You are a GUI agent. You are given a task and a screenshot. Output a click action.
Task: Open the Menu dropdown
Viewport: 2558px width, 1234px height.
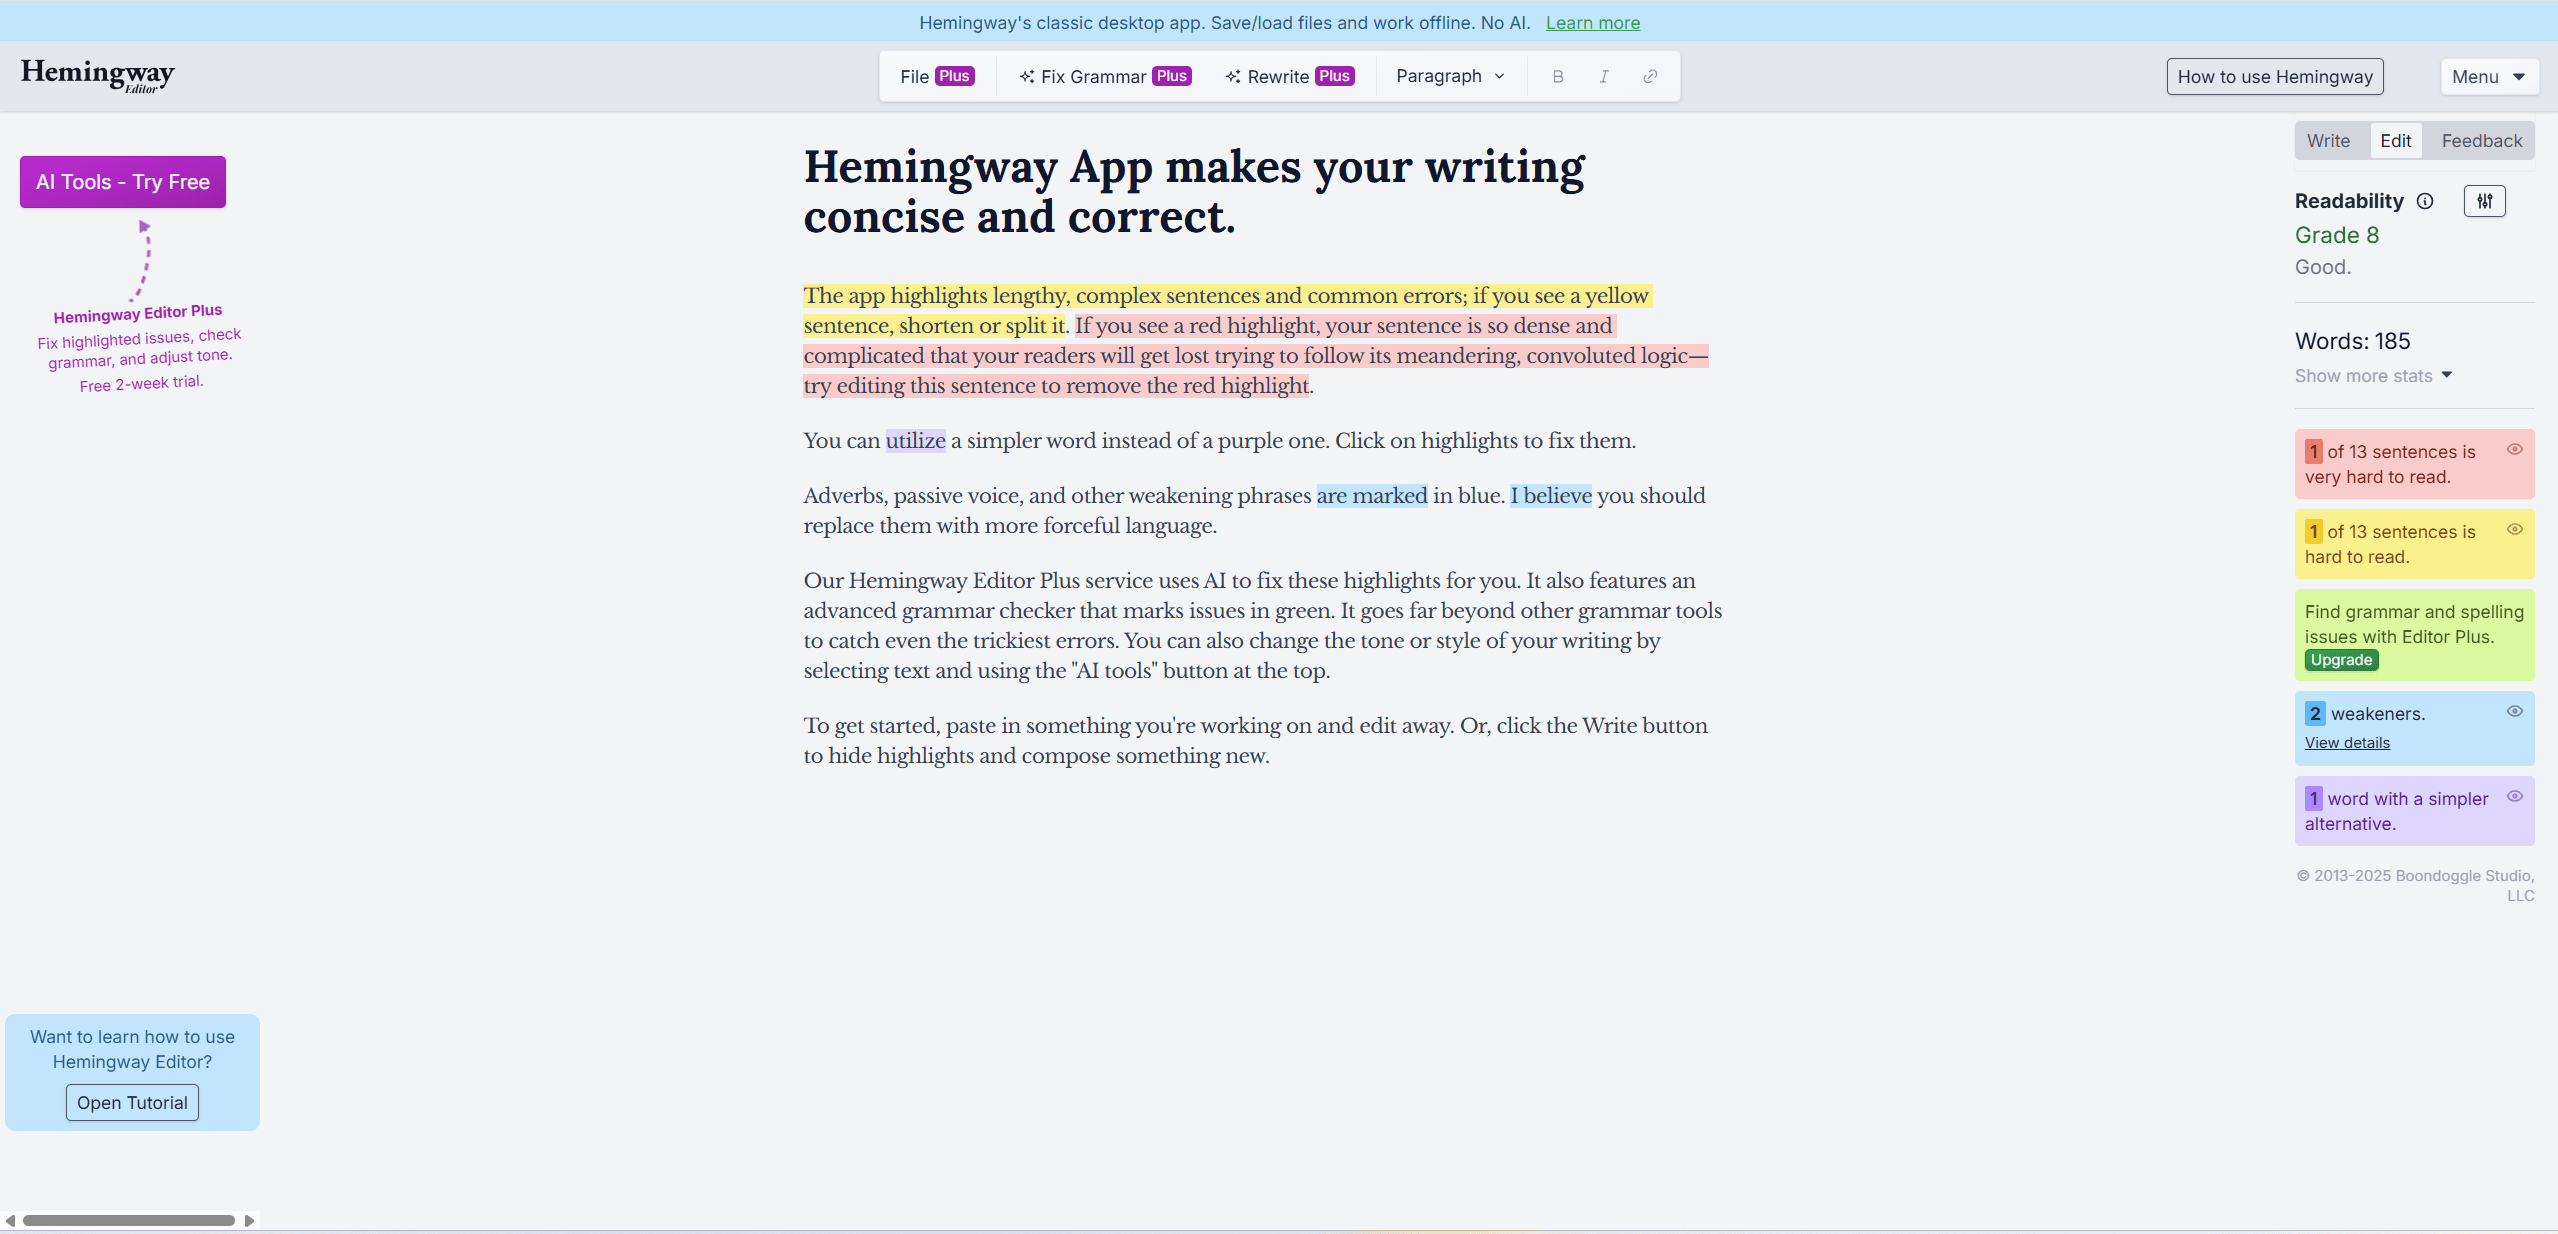coord(2489,76)
